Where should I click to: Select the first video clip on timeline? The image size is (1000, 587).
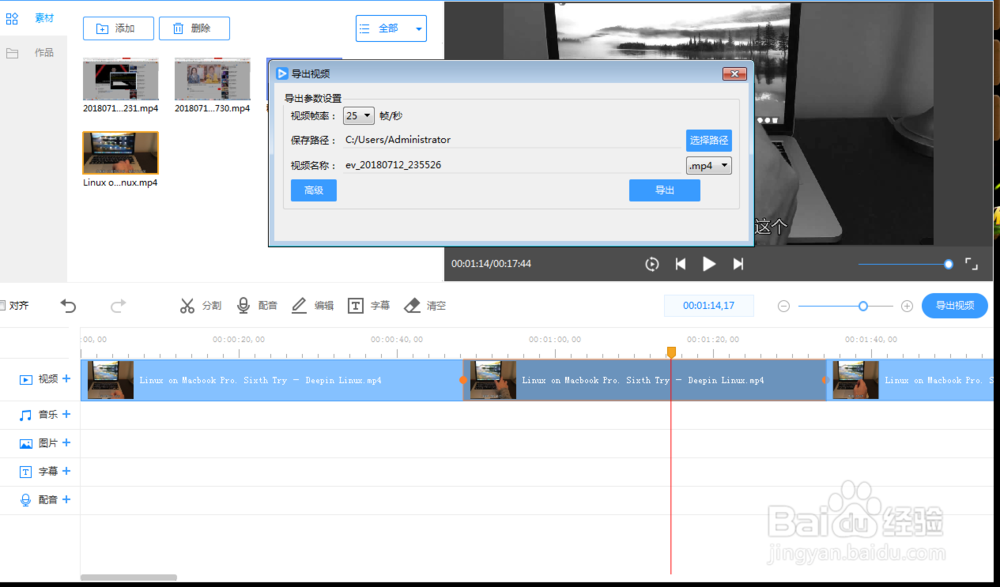[272, 380]
